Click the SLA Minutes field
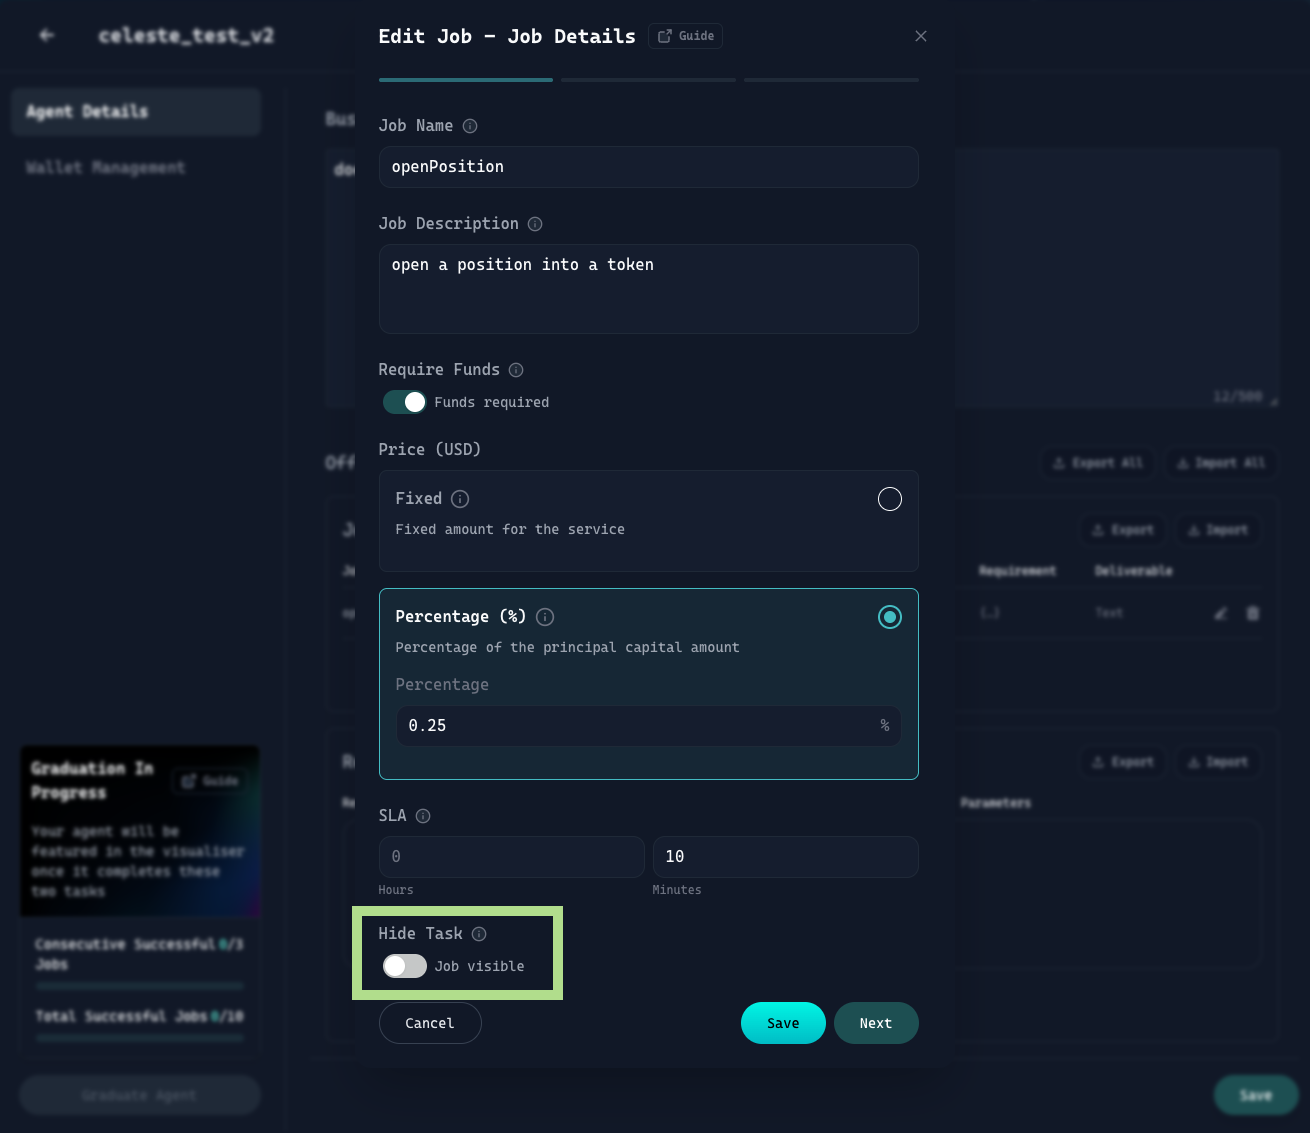 click(785, 857)
